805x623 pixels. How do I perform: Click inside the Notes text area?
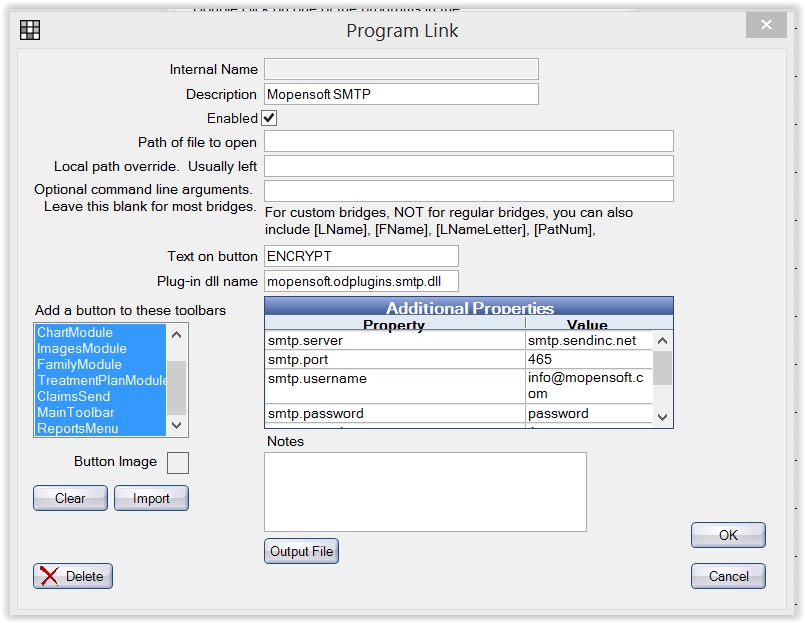(425, 492)
